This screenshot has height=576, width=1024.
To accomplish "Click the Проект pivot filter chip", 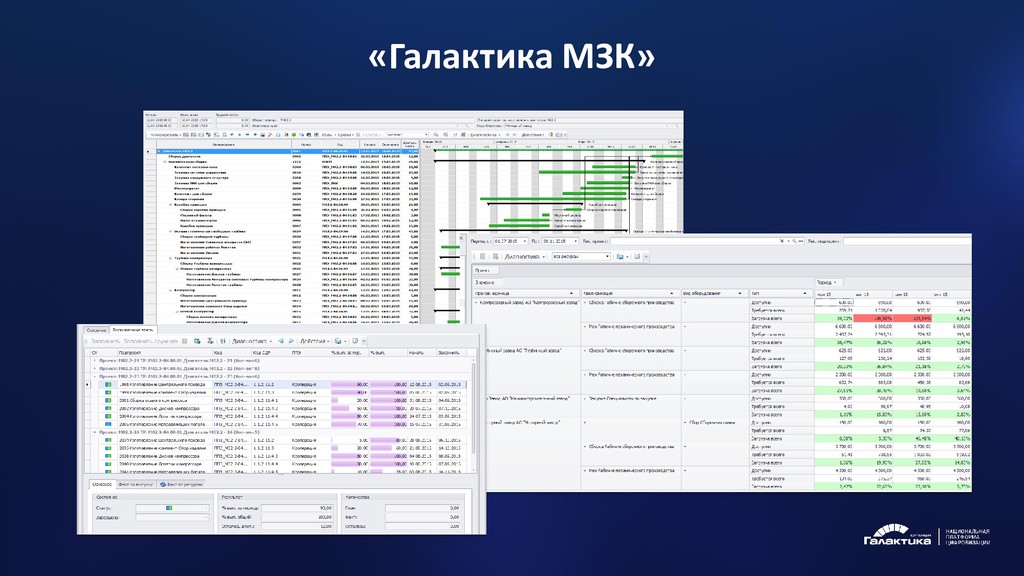I will click(485, 270).
